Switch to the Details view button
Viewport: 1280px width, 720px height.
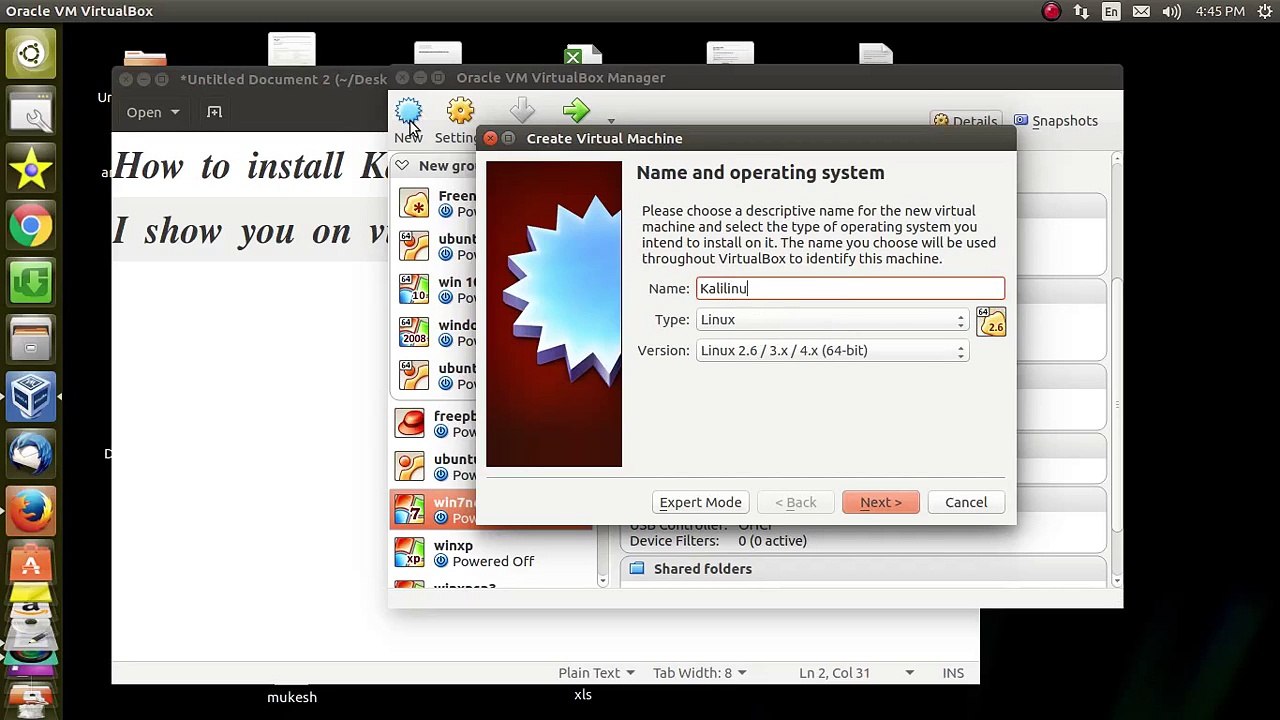point(965,121)
